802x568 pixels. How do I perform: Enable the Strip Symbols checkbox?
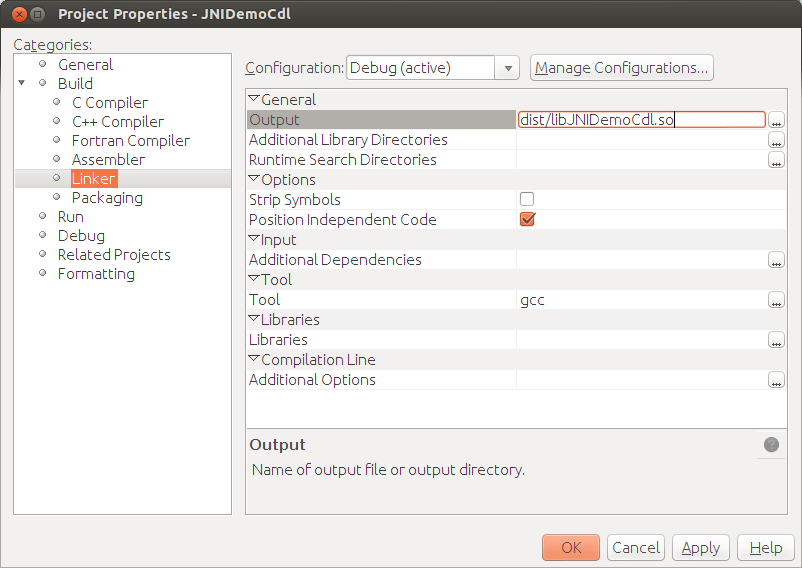[527, 200]
